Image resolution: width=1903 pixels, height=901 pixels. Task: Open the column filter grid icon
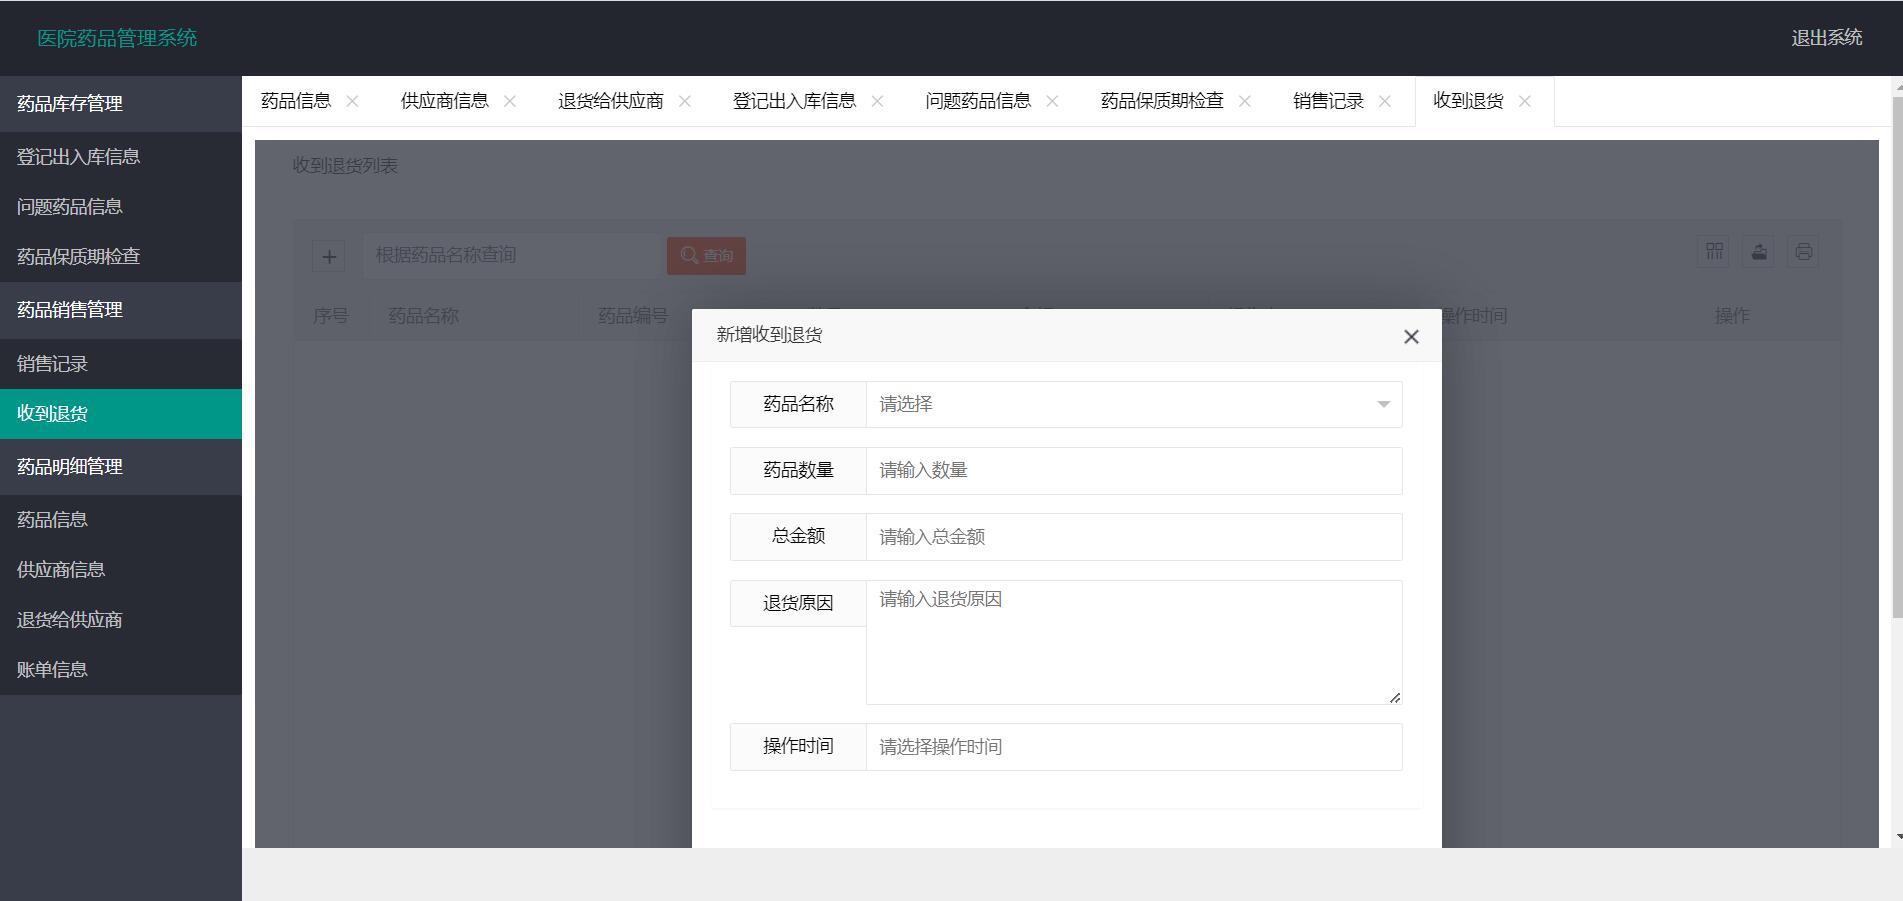pyautogui.click(x=1714, y=252)
